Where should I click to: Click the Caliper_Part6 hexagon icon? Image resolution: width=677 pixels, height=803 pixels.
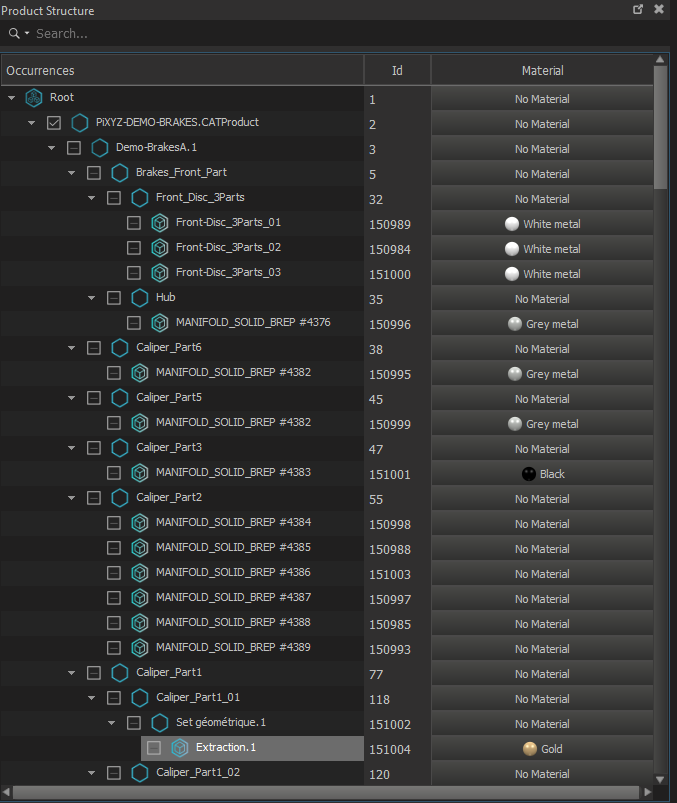tap(119, 348)
